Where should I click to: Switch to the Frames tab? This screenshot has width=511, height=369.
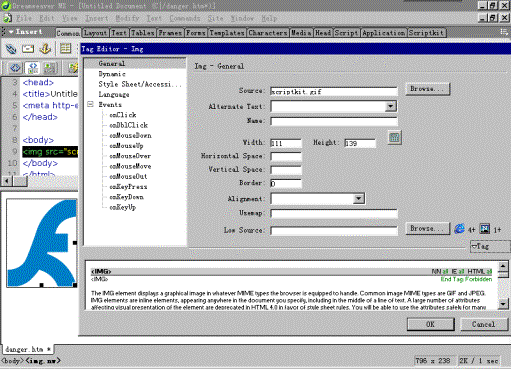pos(170,33)
